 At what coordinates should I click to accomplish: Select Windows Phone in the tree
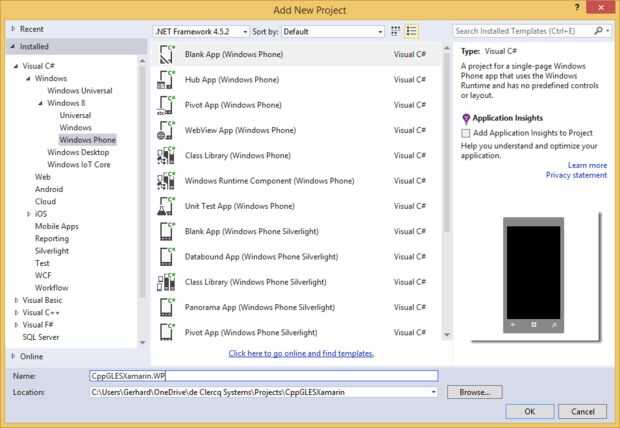pyautogui.click(x=87, y=140)
